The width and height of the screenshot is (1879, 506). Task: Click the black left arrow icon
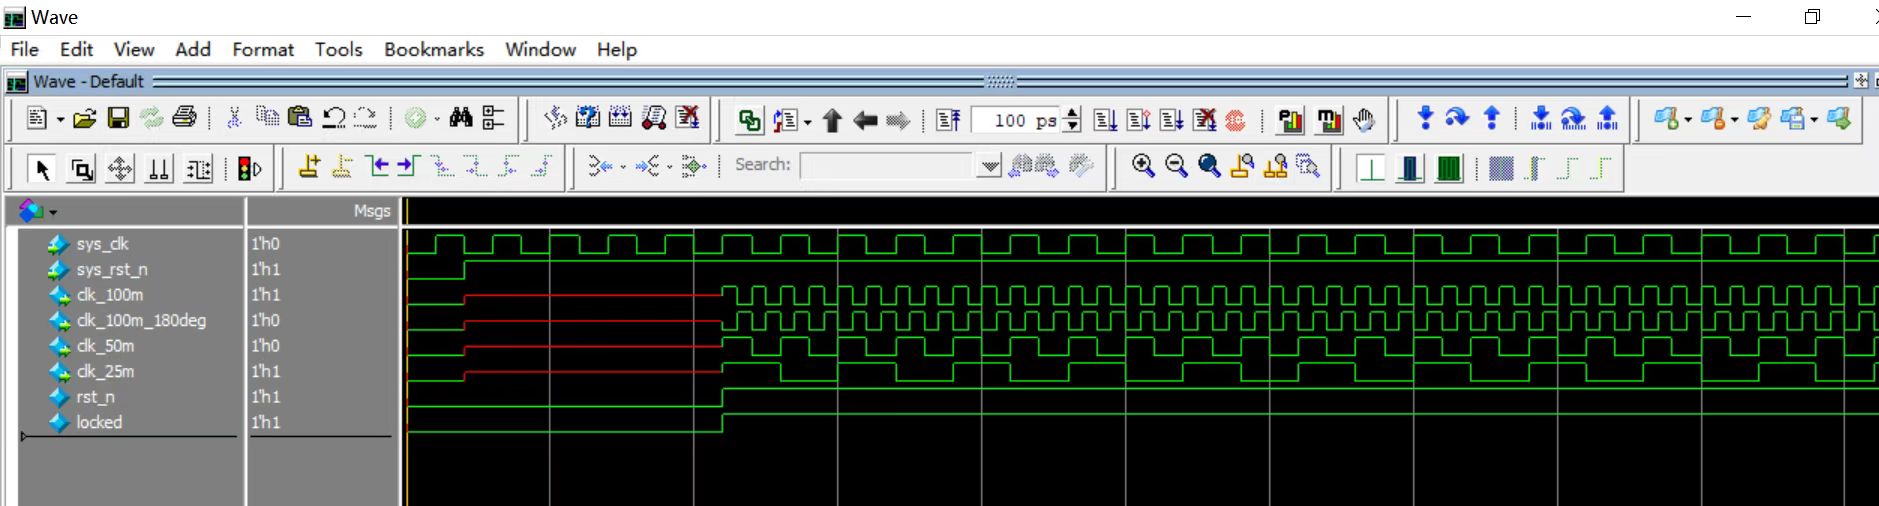click(x=865, y=121)
